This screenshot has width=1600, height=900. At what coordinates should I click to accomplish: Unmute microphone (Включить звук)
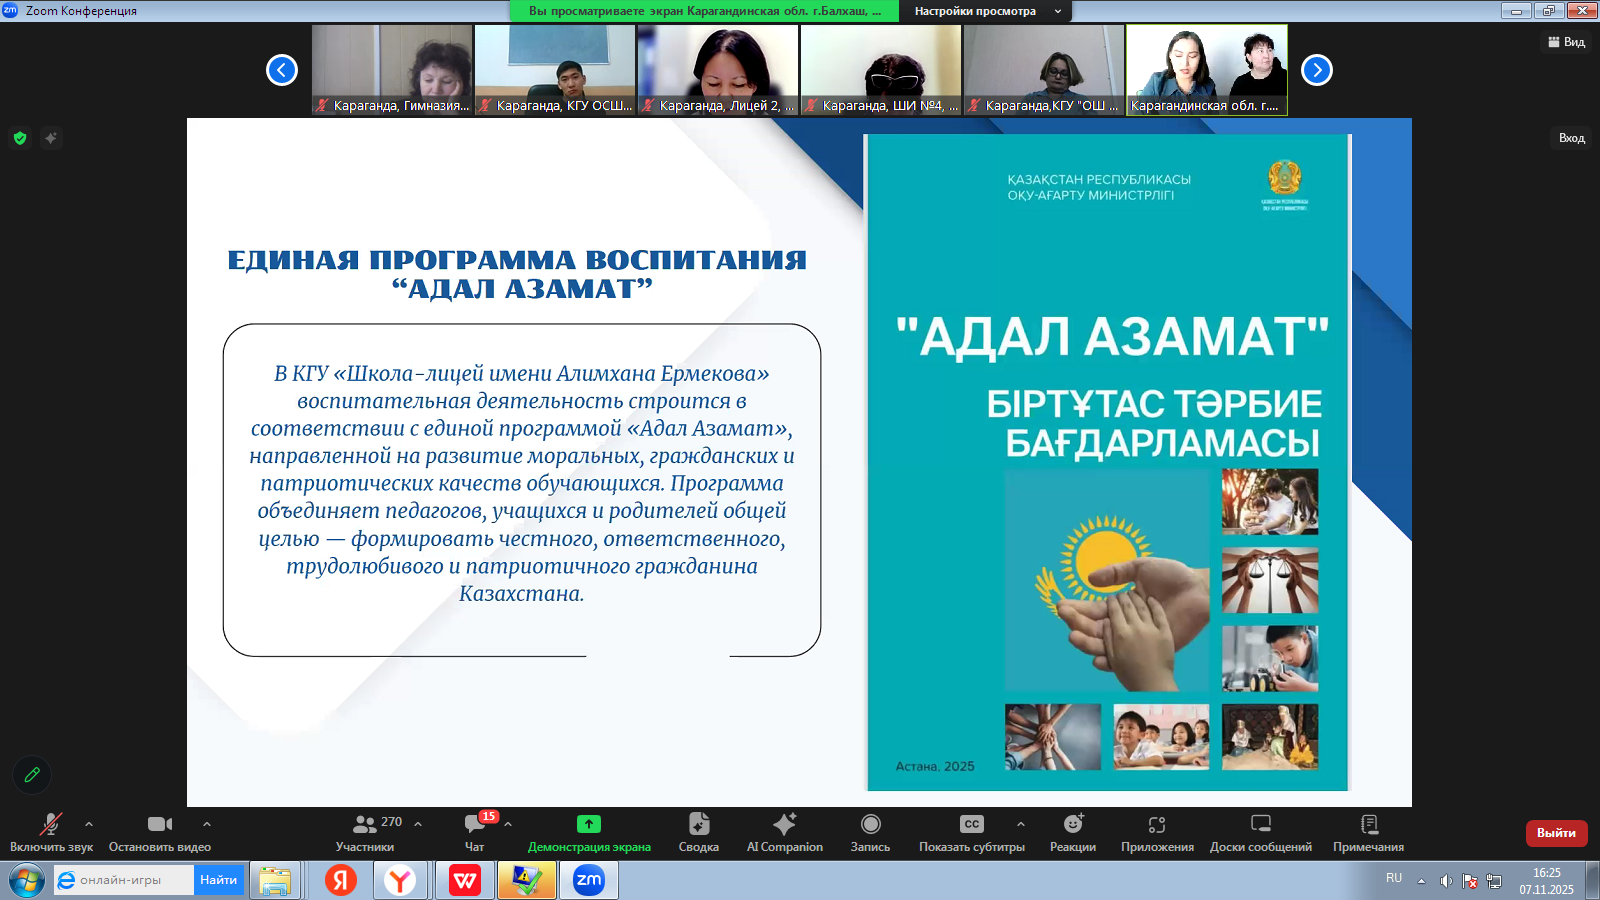click(50, 831)
